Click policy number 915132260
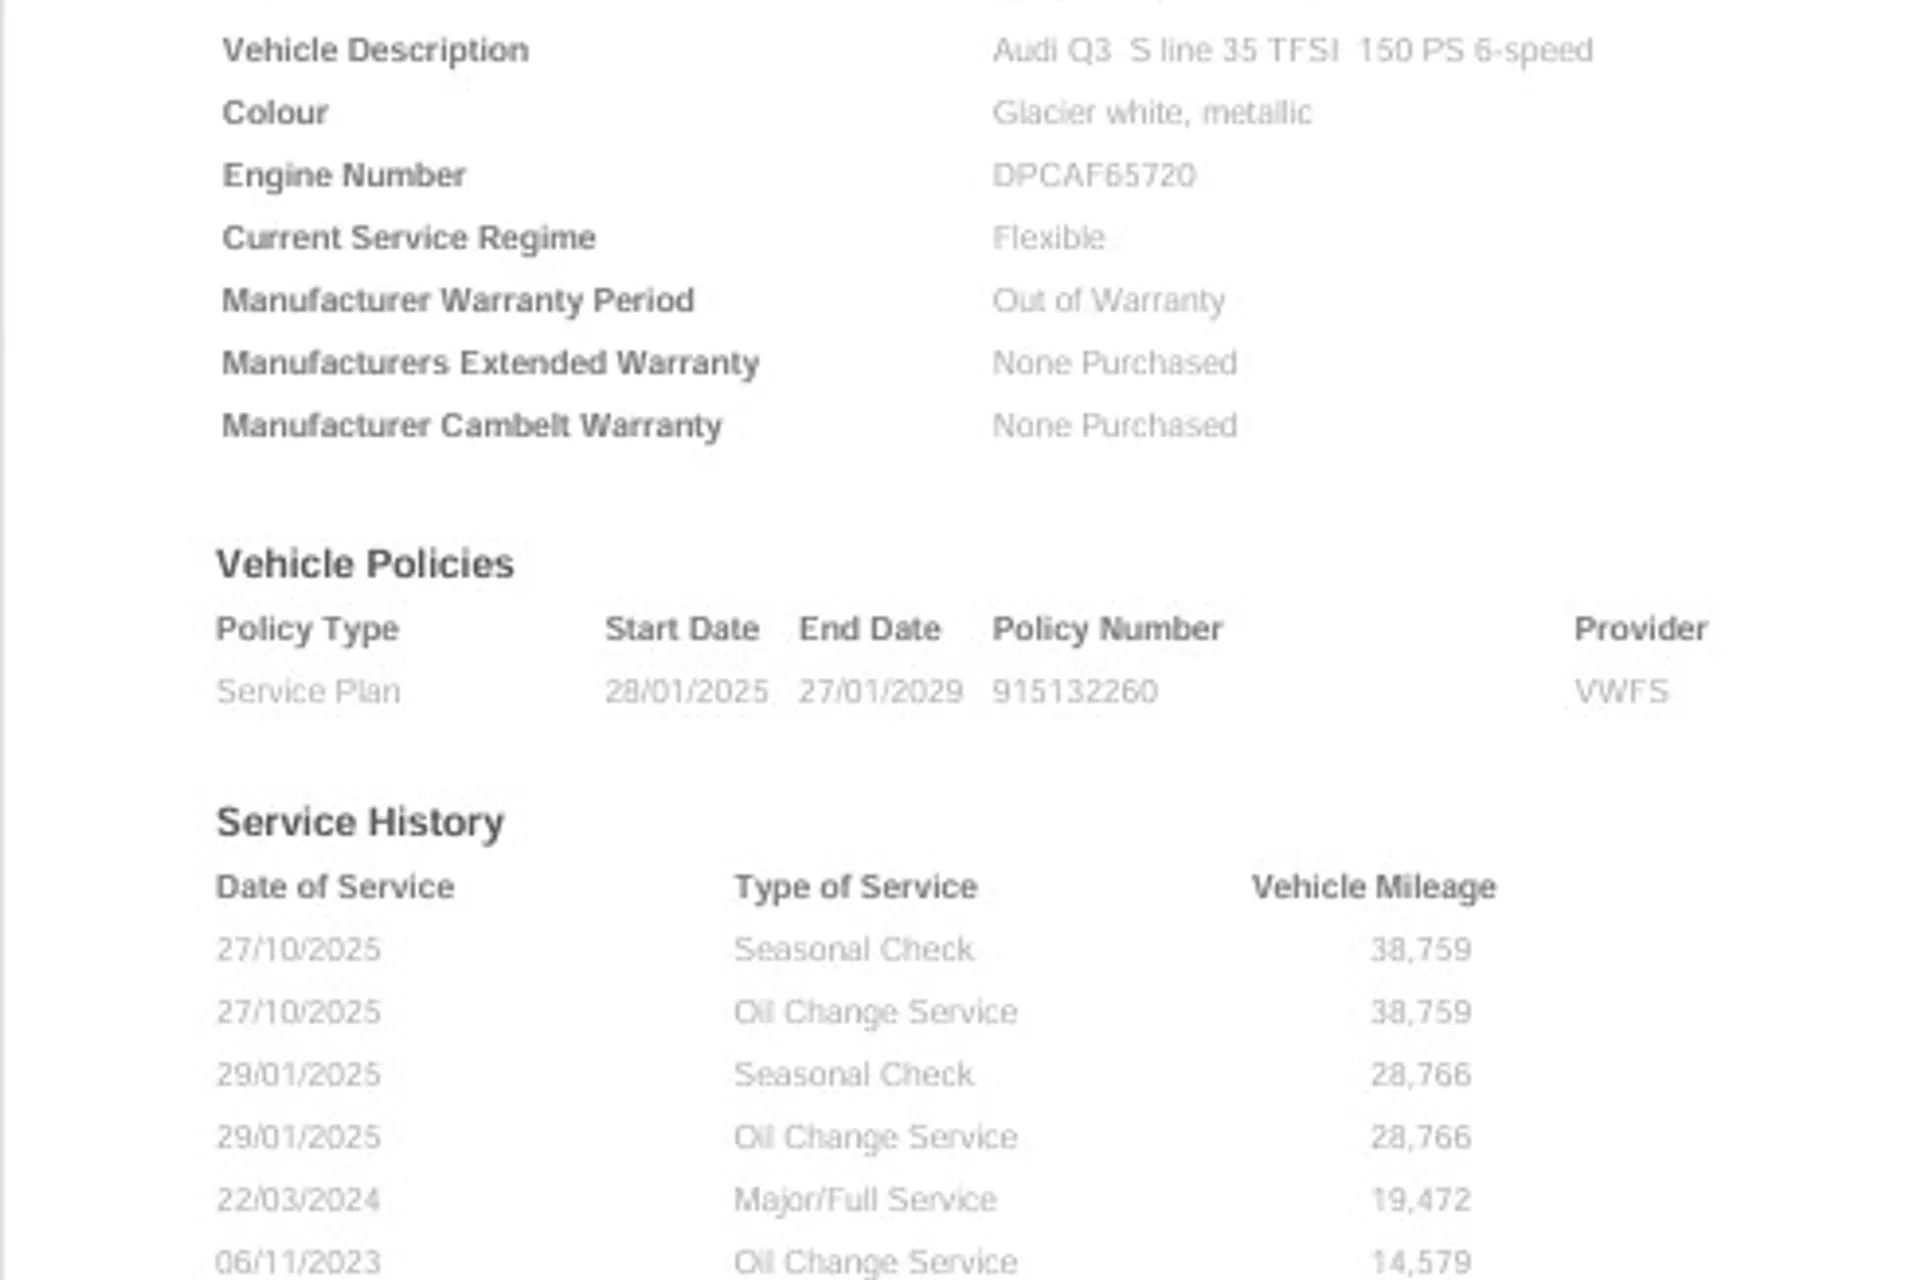Screen dimensions: 1920x1280 pyautogui.click(x=1075, y=691)
